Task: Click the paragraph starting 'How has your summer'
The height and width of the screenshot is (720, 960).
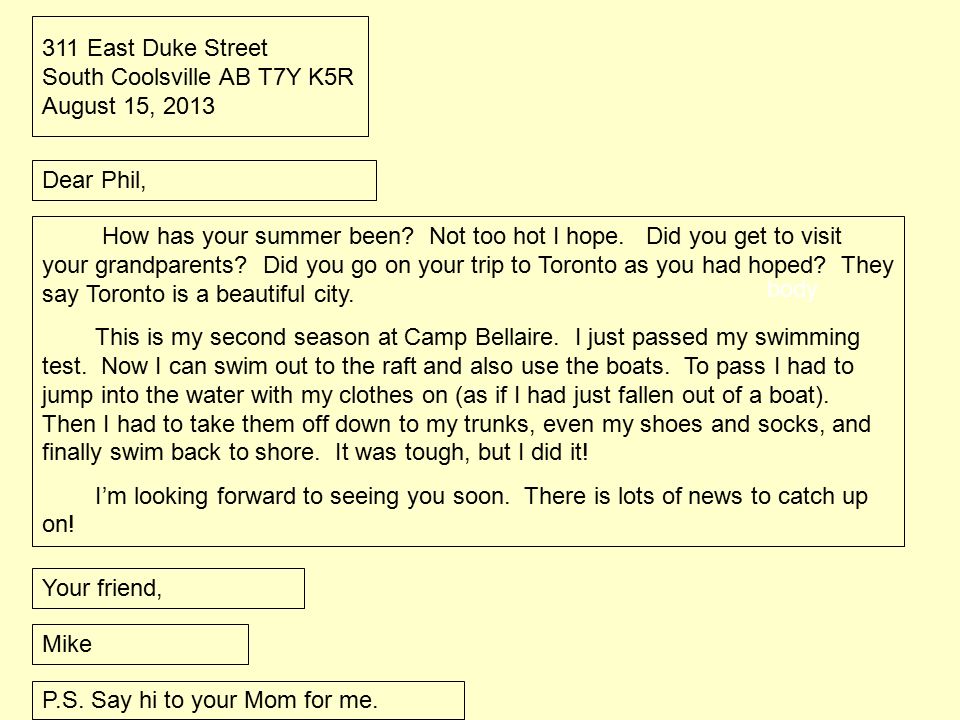Action: tap(468, 265)
